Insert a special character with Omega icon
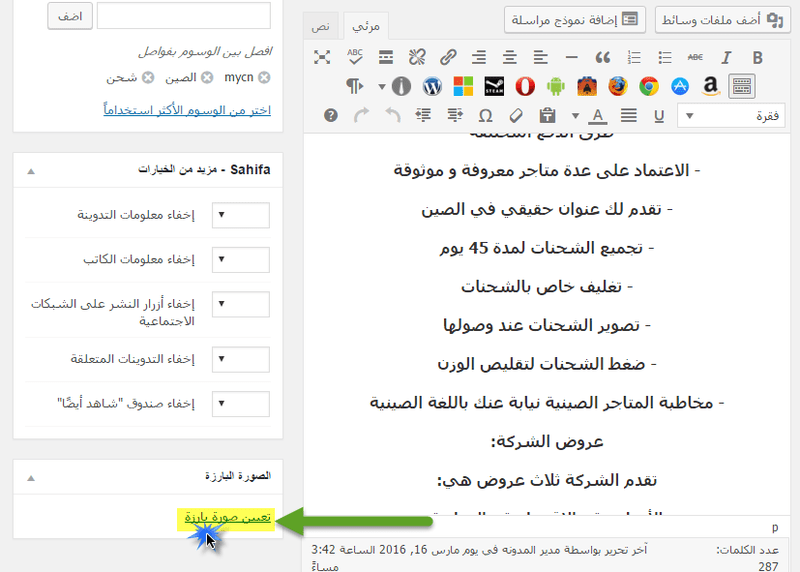The width and height of the screenshot is (800, 572). click(x=486, y=115)
